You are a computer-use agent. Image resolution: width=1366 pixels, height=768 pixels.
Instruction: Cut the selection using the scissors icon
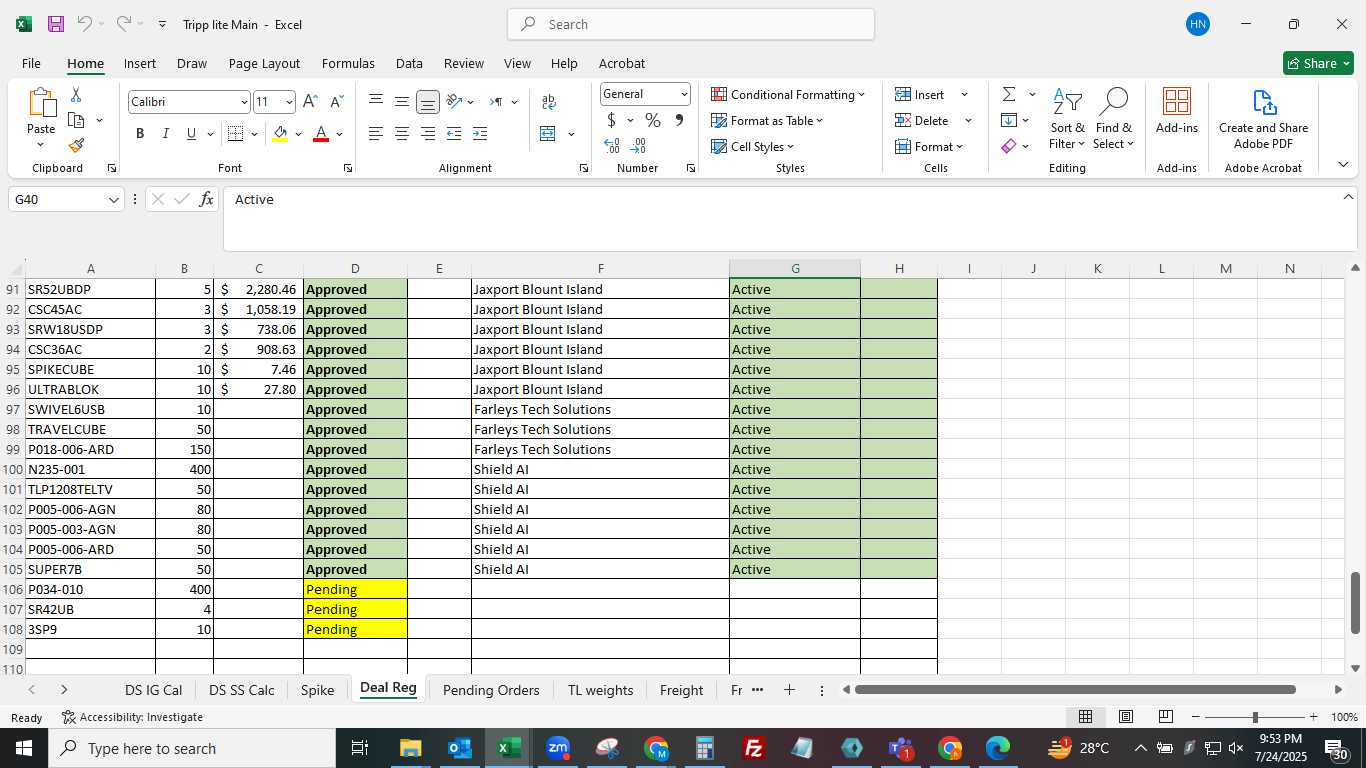tap(76, 94)
